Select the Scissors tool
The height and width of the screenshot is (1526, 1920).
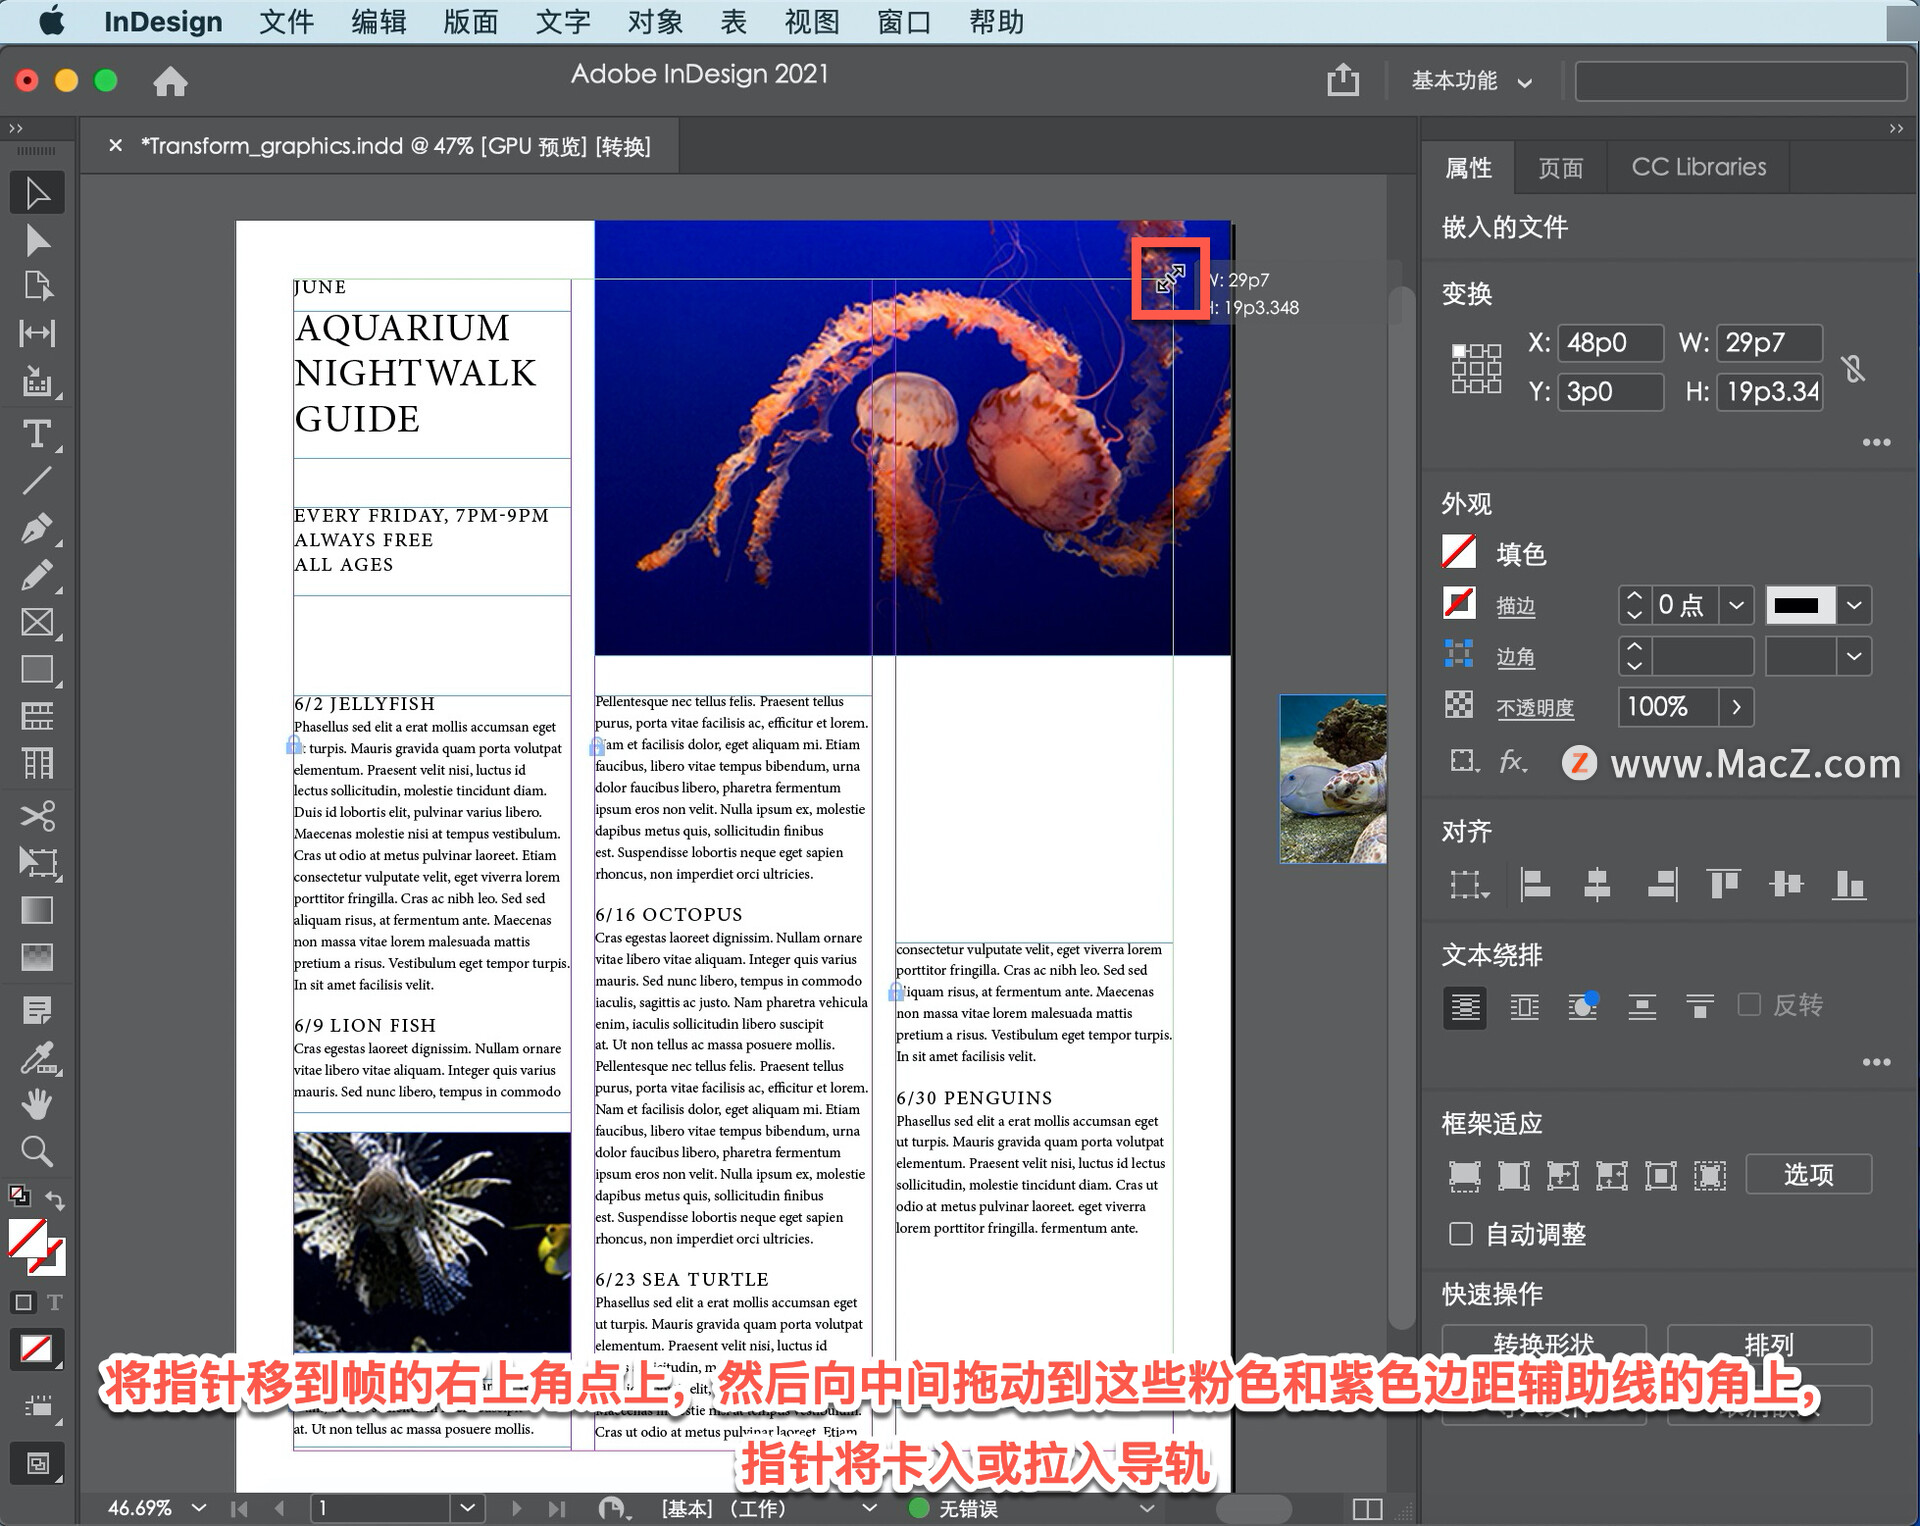point(37,815)
